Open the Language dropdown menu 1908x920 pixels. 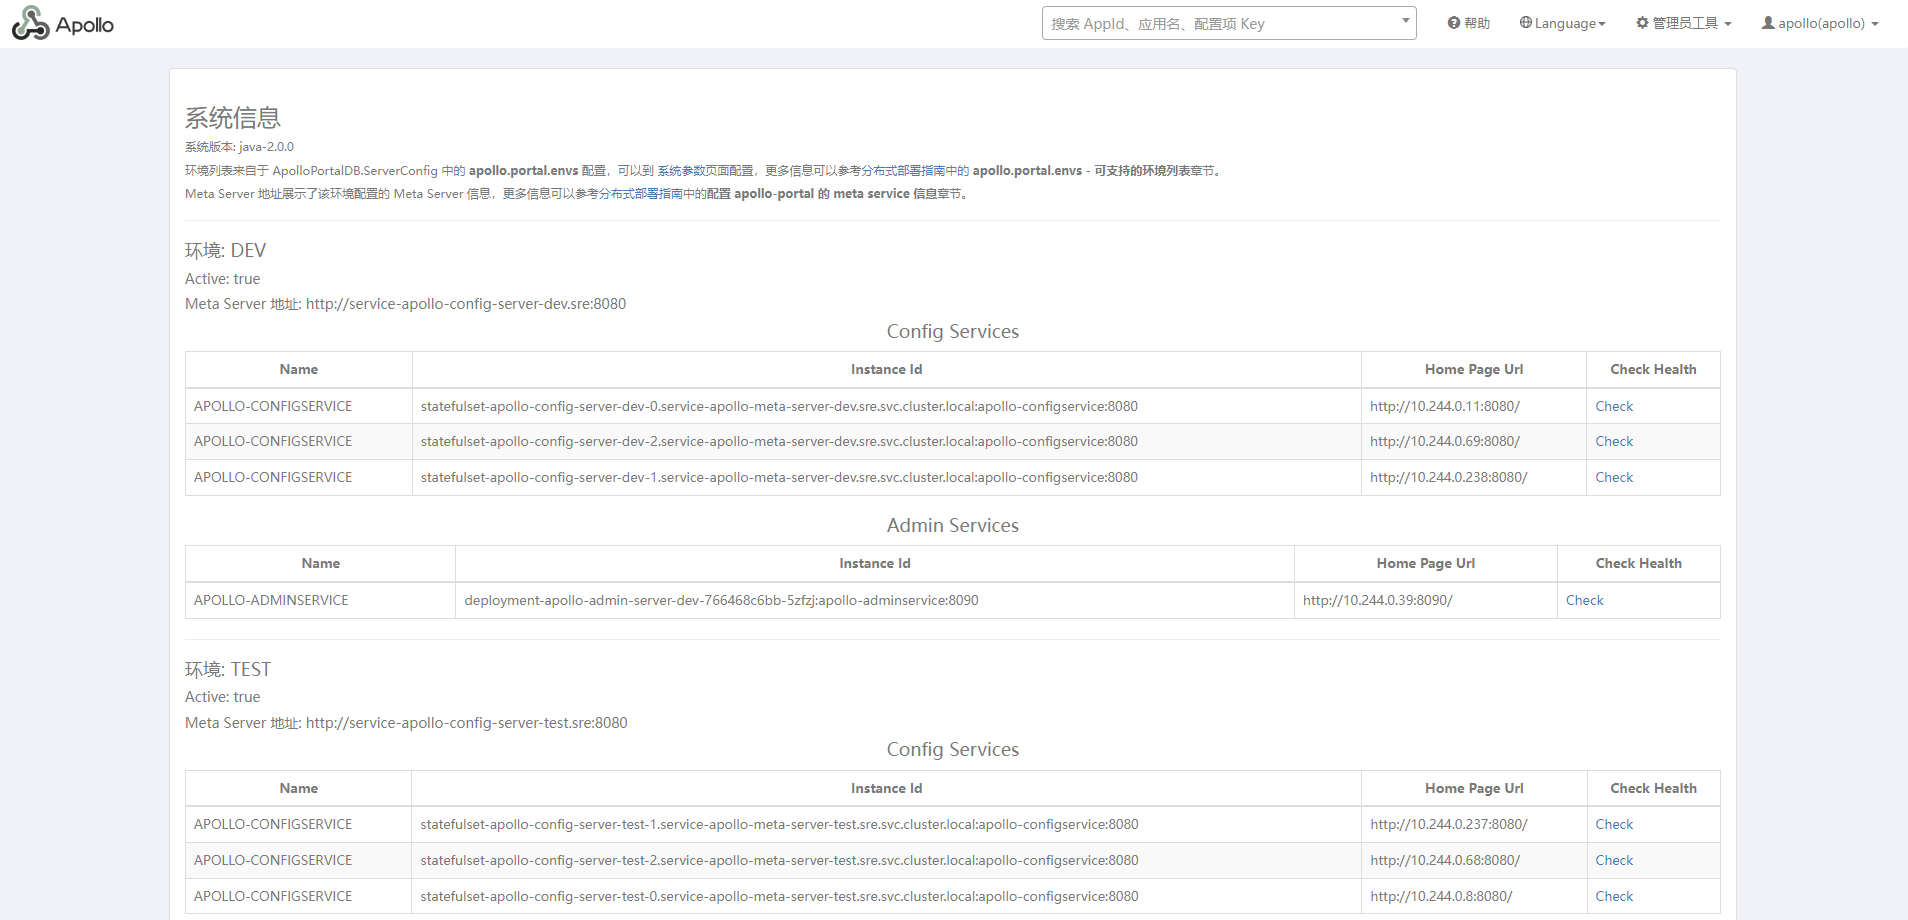(1563, 23)
